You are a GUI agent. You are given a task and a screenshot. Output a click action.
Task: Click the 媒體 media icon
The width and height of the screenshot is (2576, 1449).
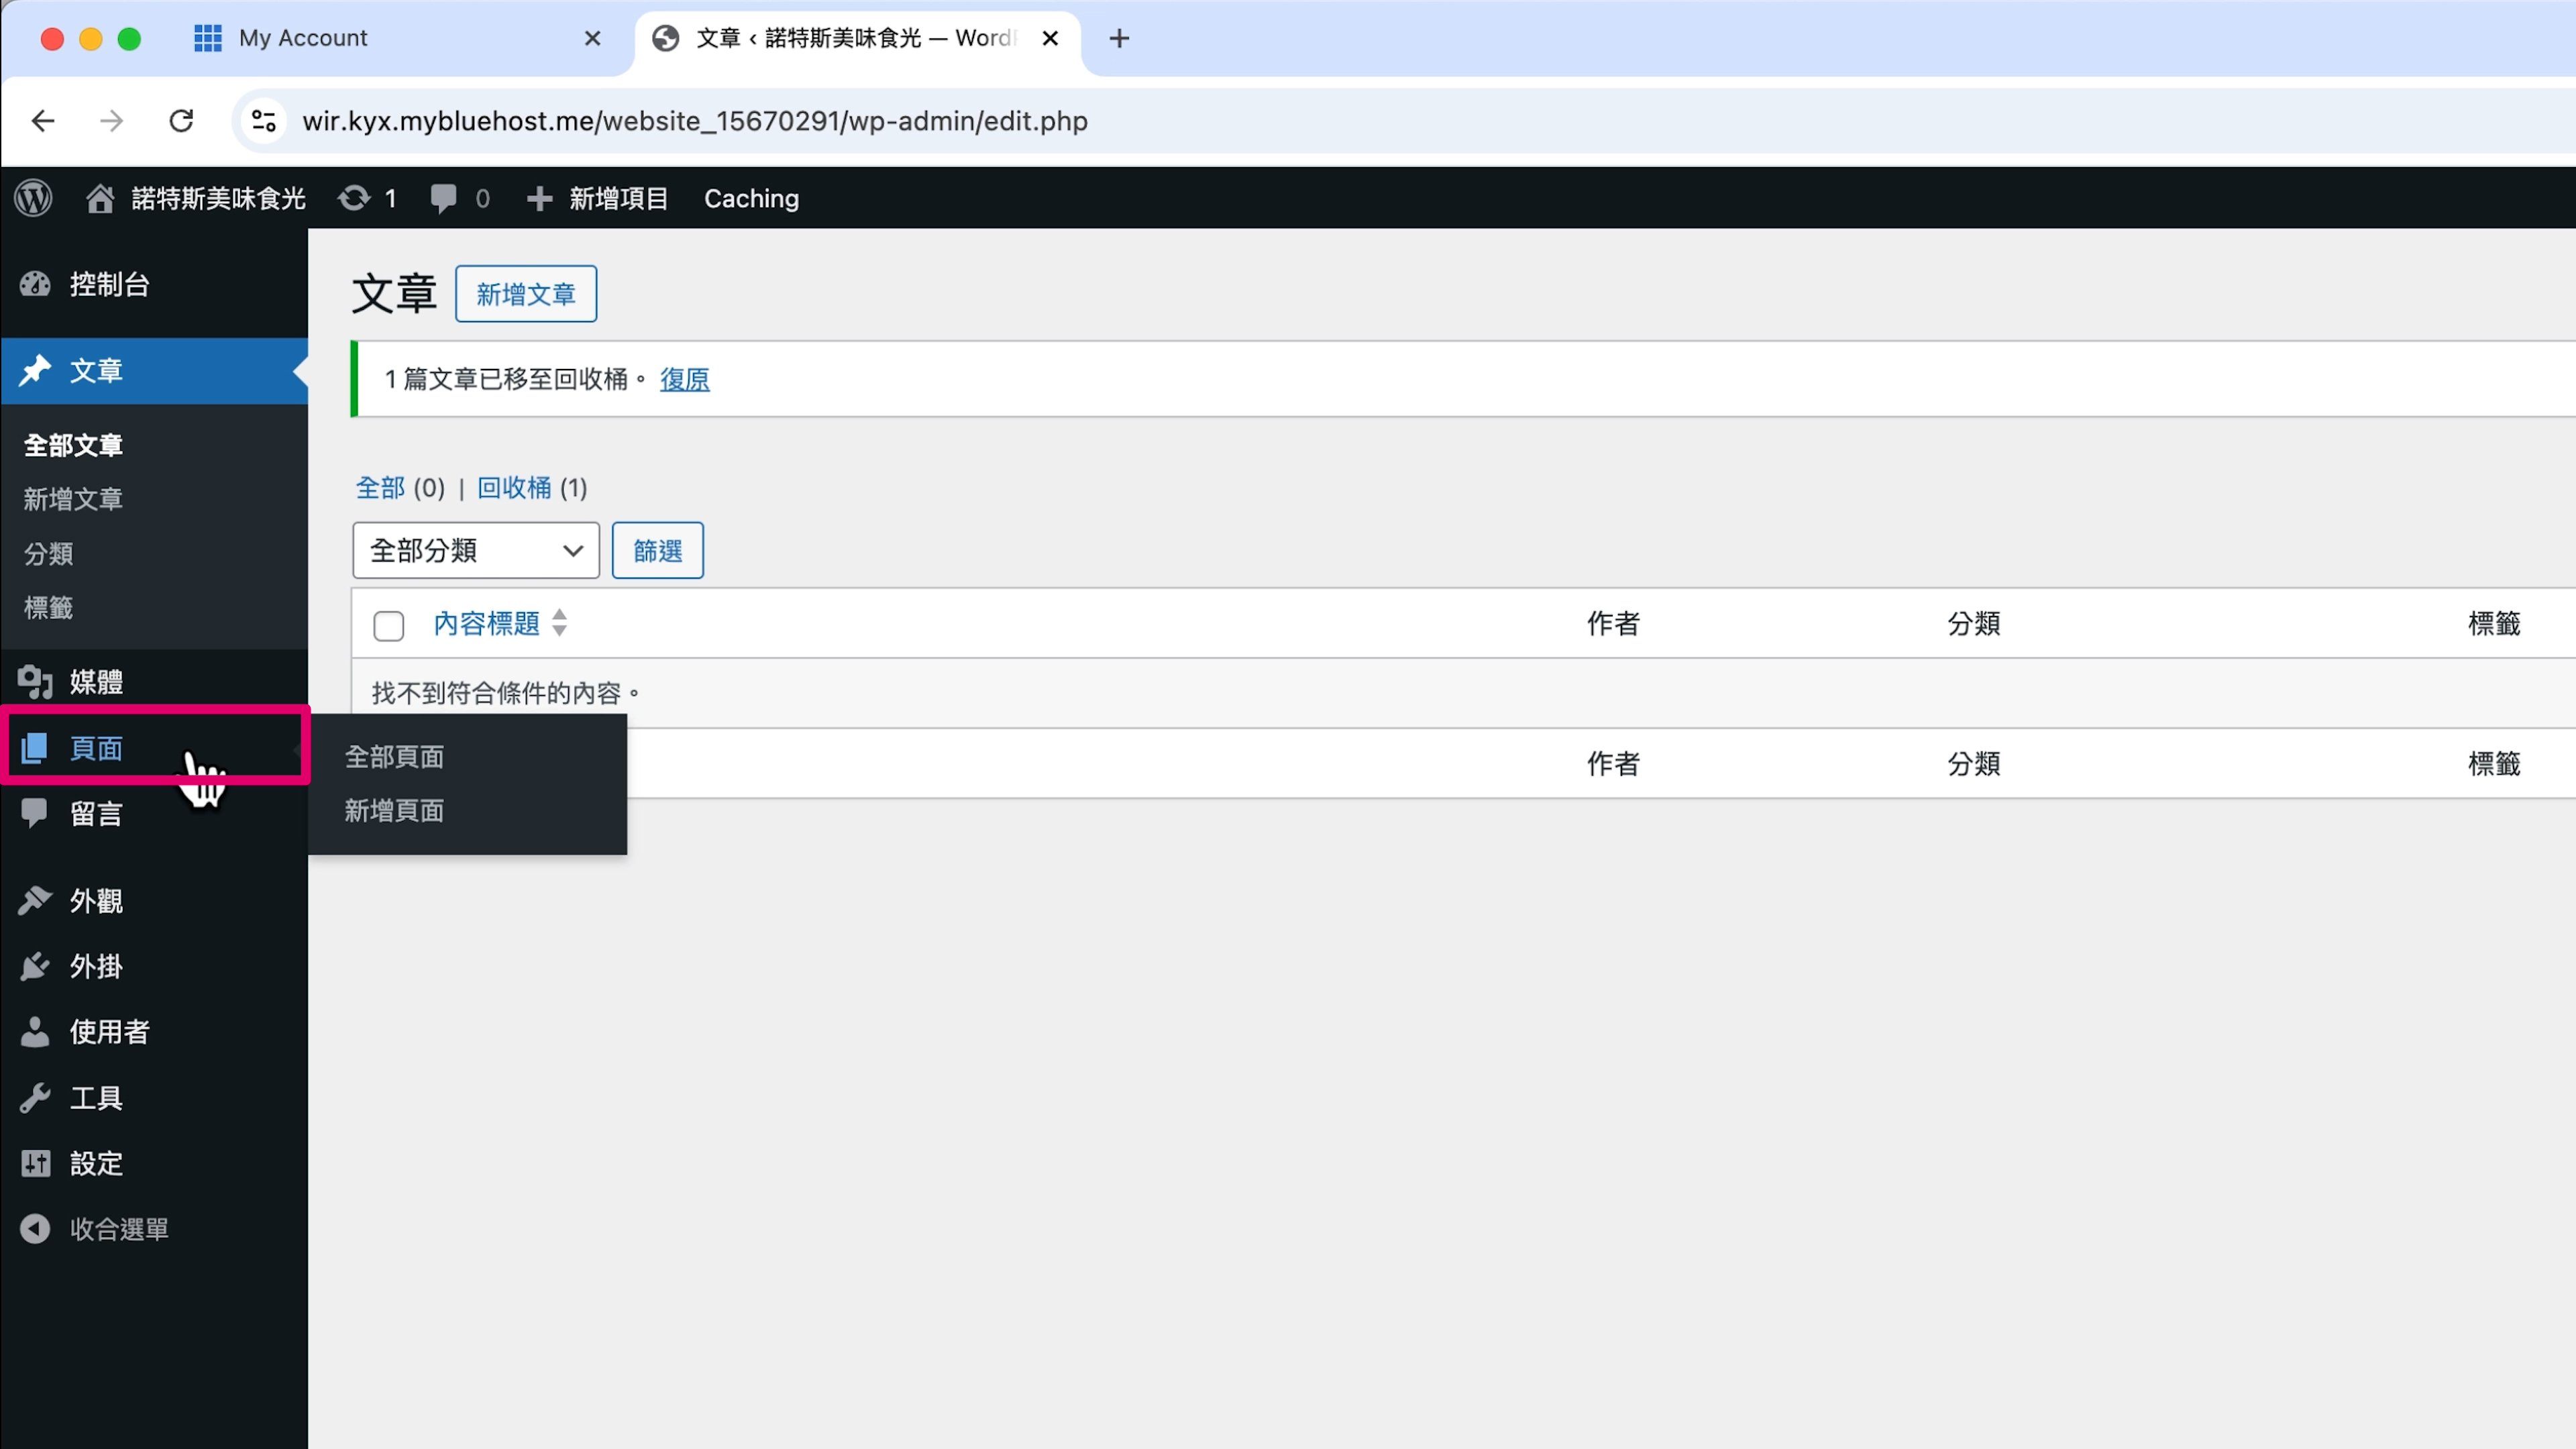point(35,682)
